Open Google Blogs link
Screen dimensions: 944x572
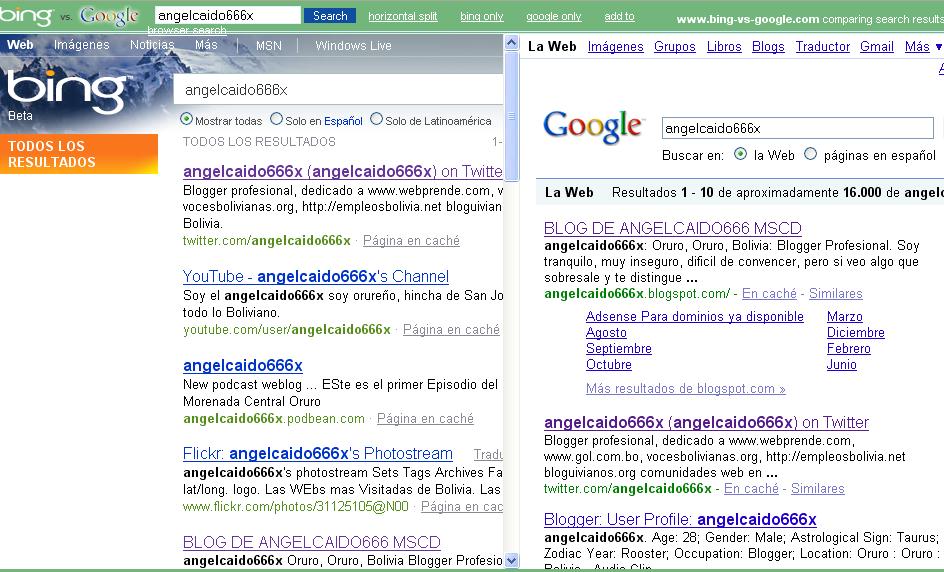pos(768,46)
